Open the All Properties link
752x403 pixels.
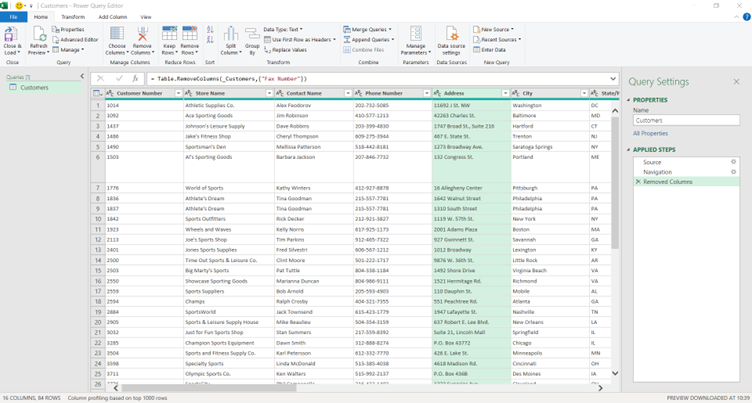coord(650,133)
